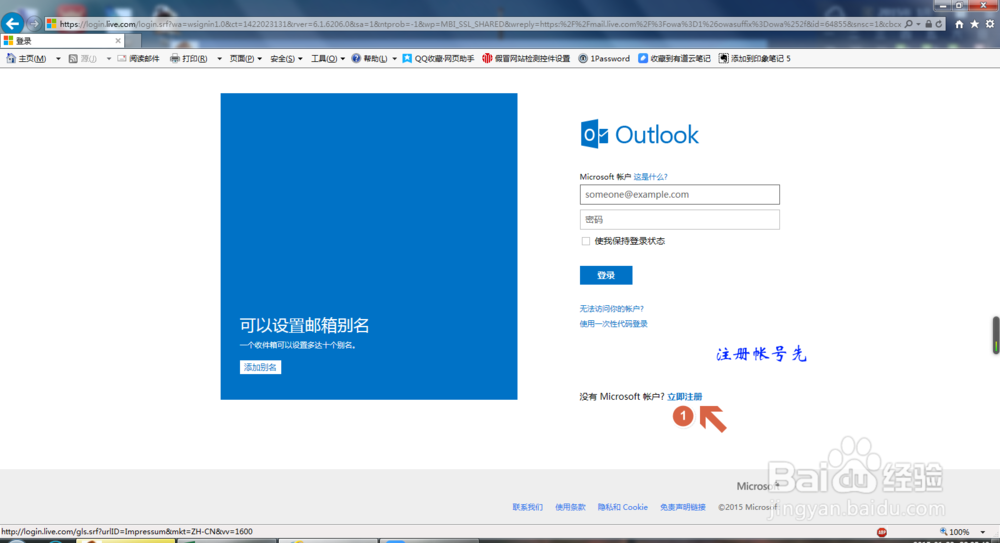Open the browser Tools gear icon
The height and width of the screenshot is (543, 1000).
point(990,24)
